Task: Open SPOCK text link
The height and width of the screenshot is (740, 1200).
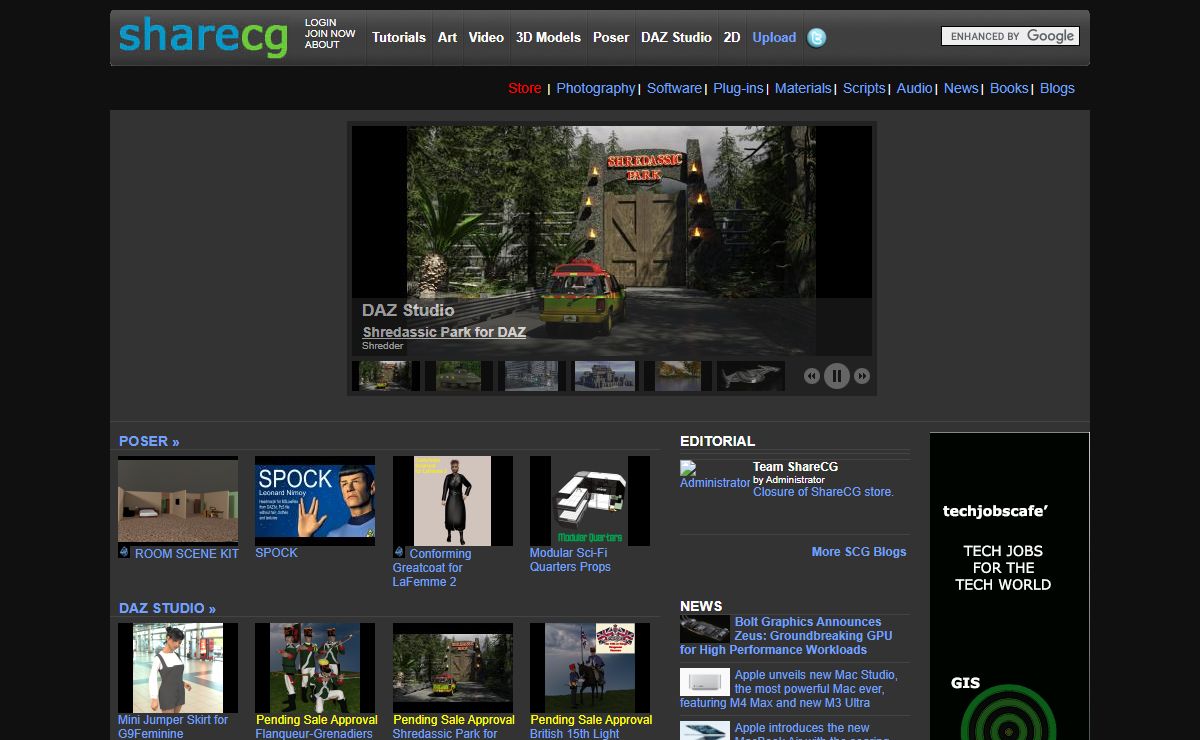Action: tap(276, 552)
